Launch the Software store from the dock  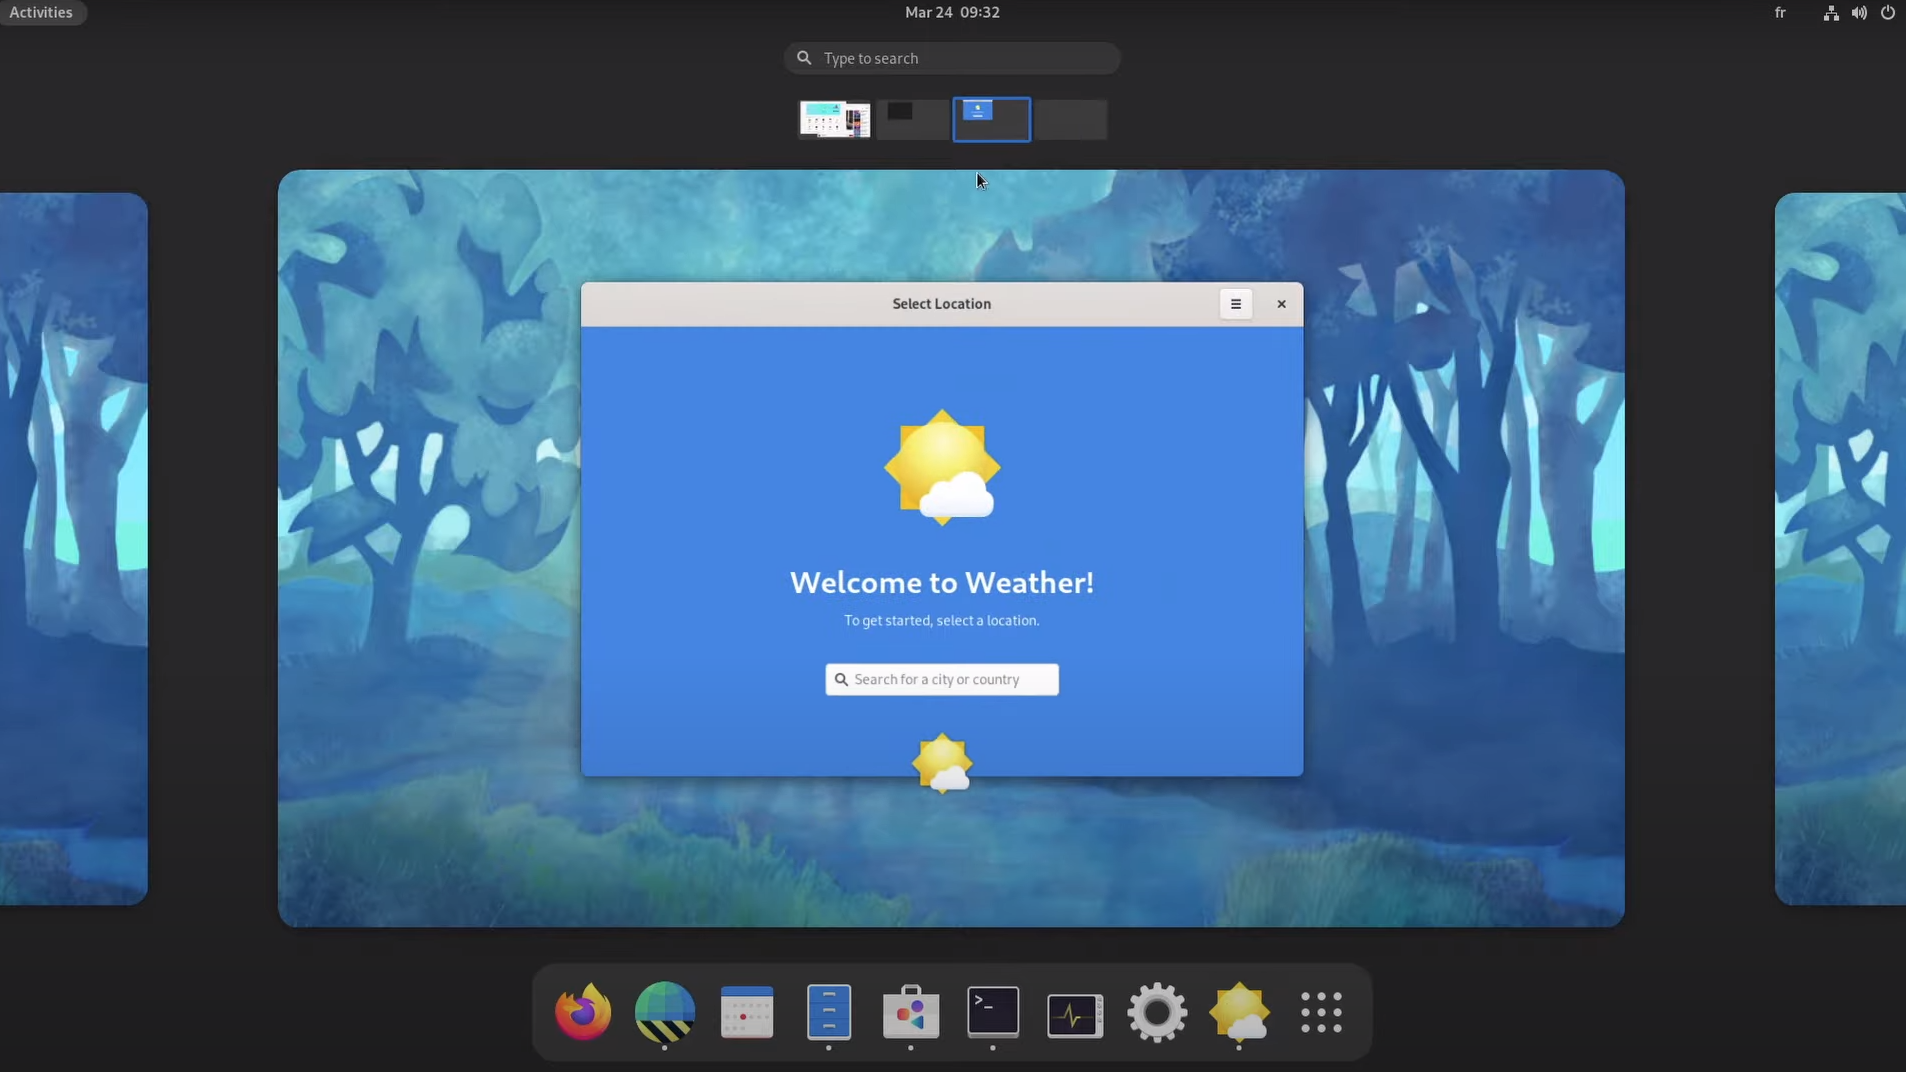pyautogui.click(x=910, y=1012)
